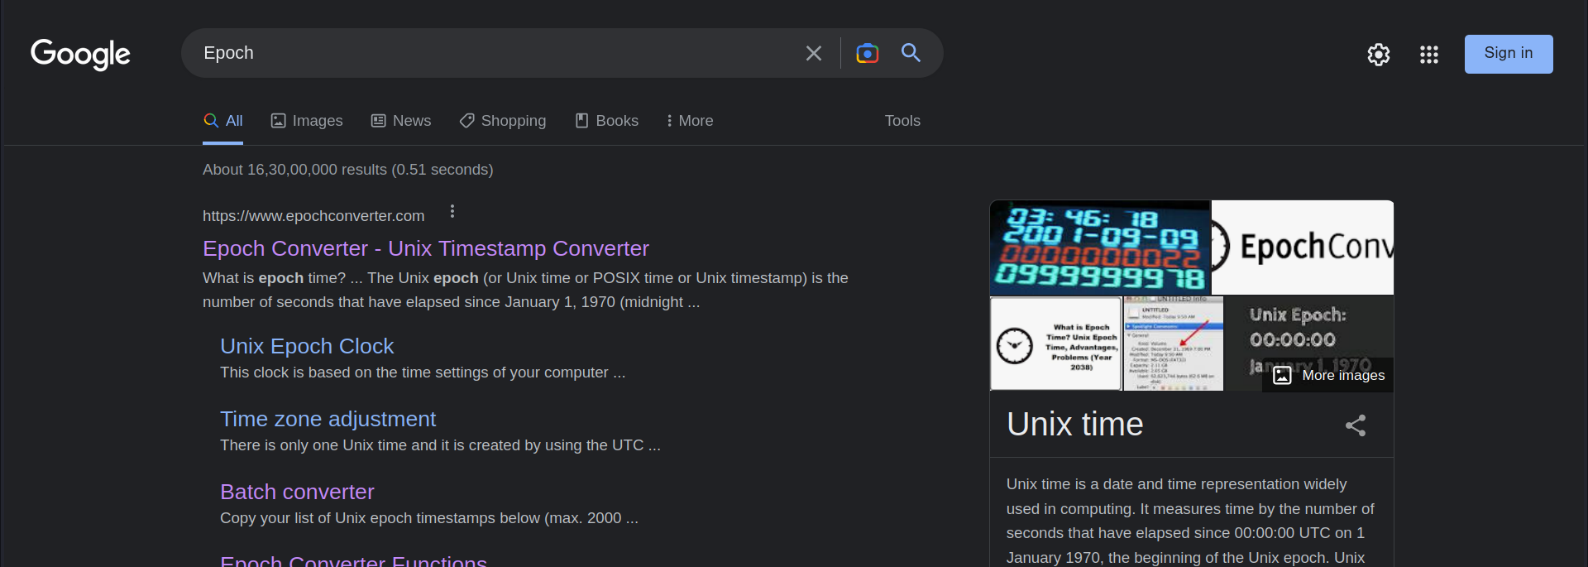
Task: Open the Google apps grid
Action: pyautogui.click(x=1428, y=55)
